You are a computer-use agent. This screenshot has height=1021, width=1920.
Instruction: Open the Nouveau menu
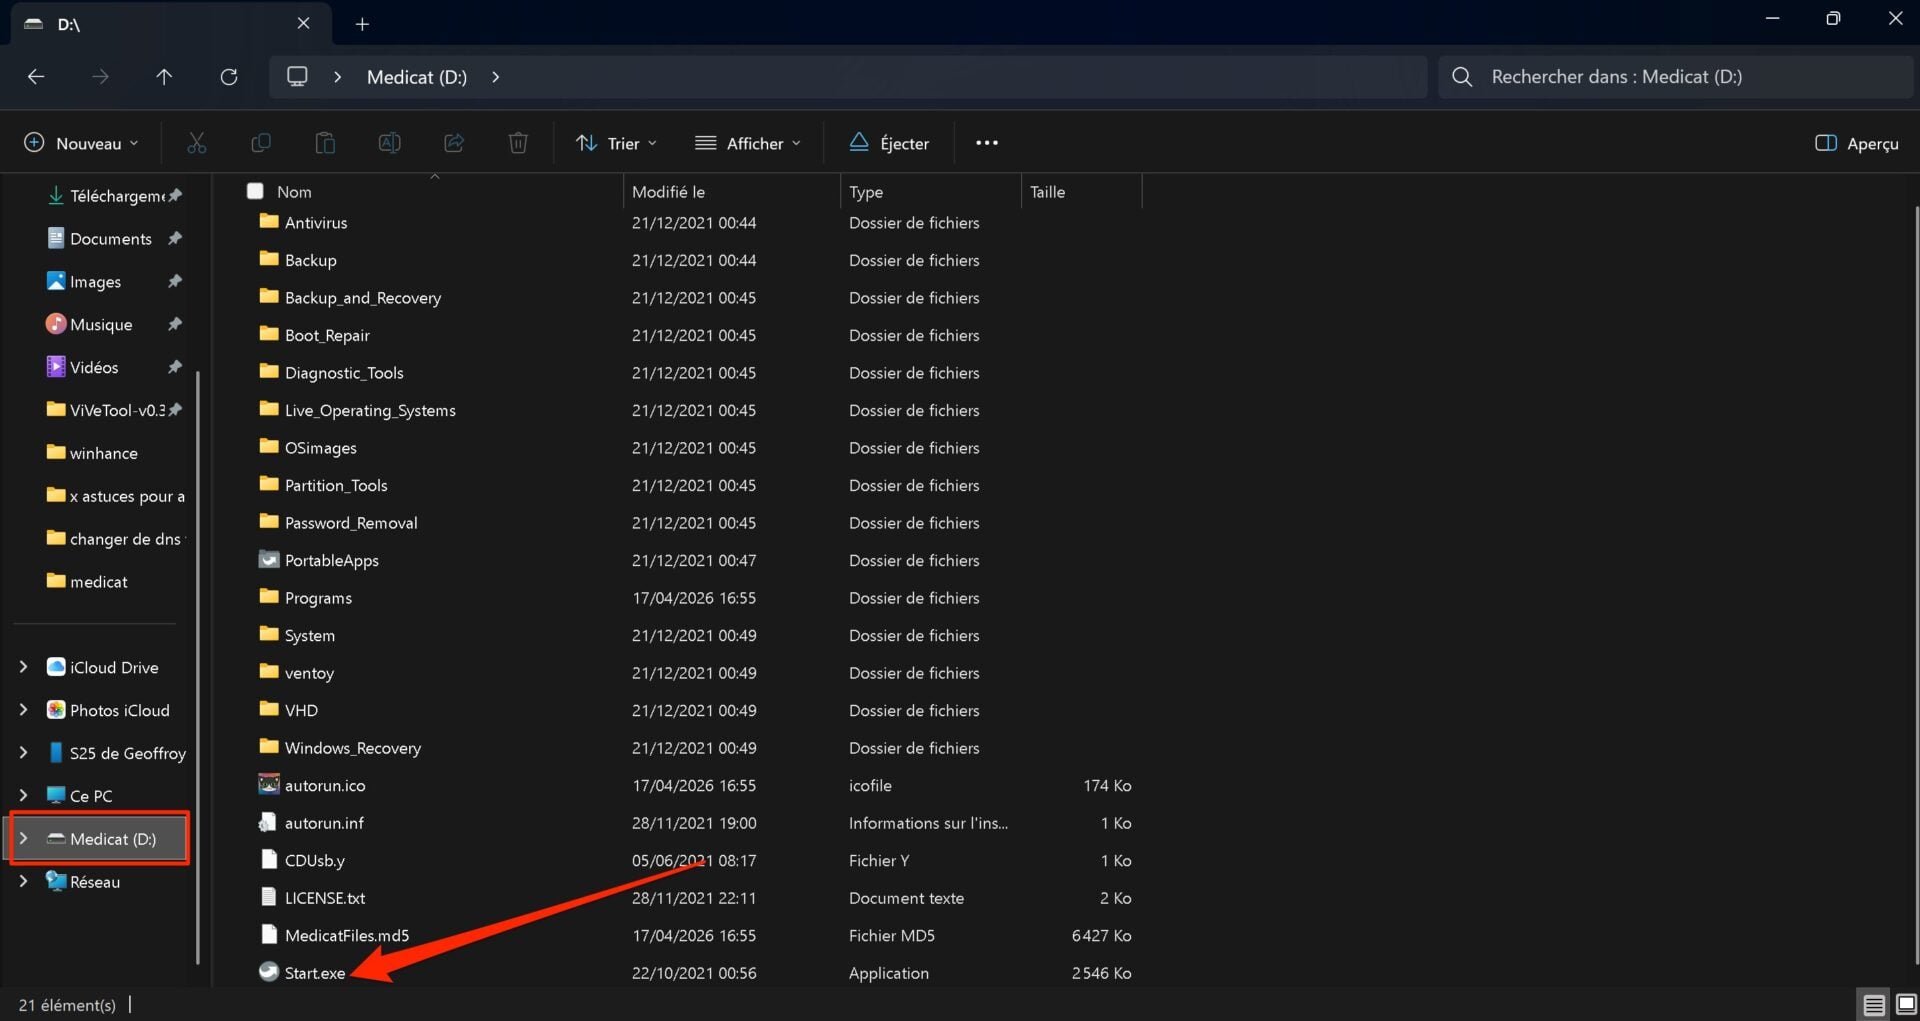pos(81,143)
